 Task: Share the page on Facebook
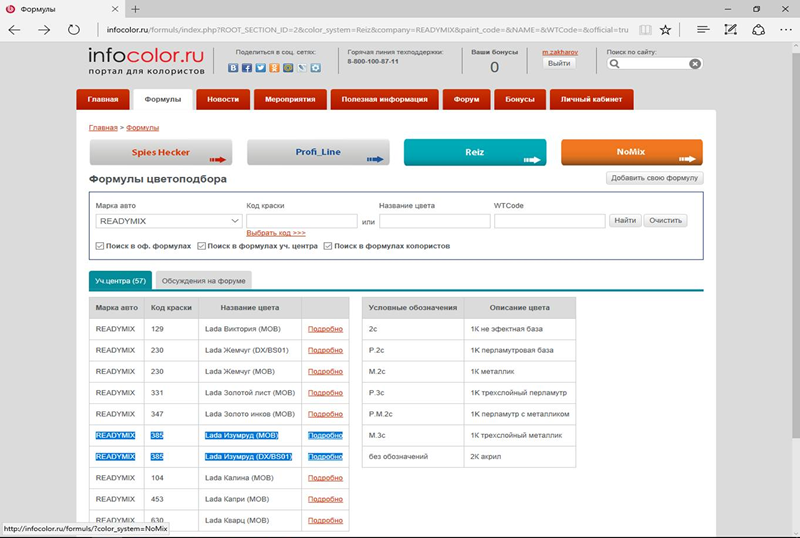click(x=246, y=67)
